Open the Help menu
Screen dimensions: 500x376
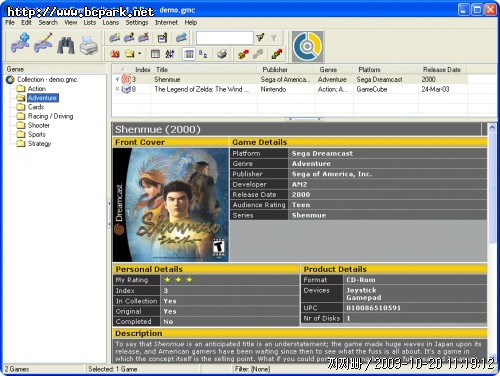191,22
